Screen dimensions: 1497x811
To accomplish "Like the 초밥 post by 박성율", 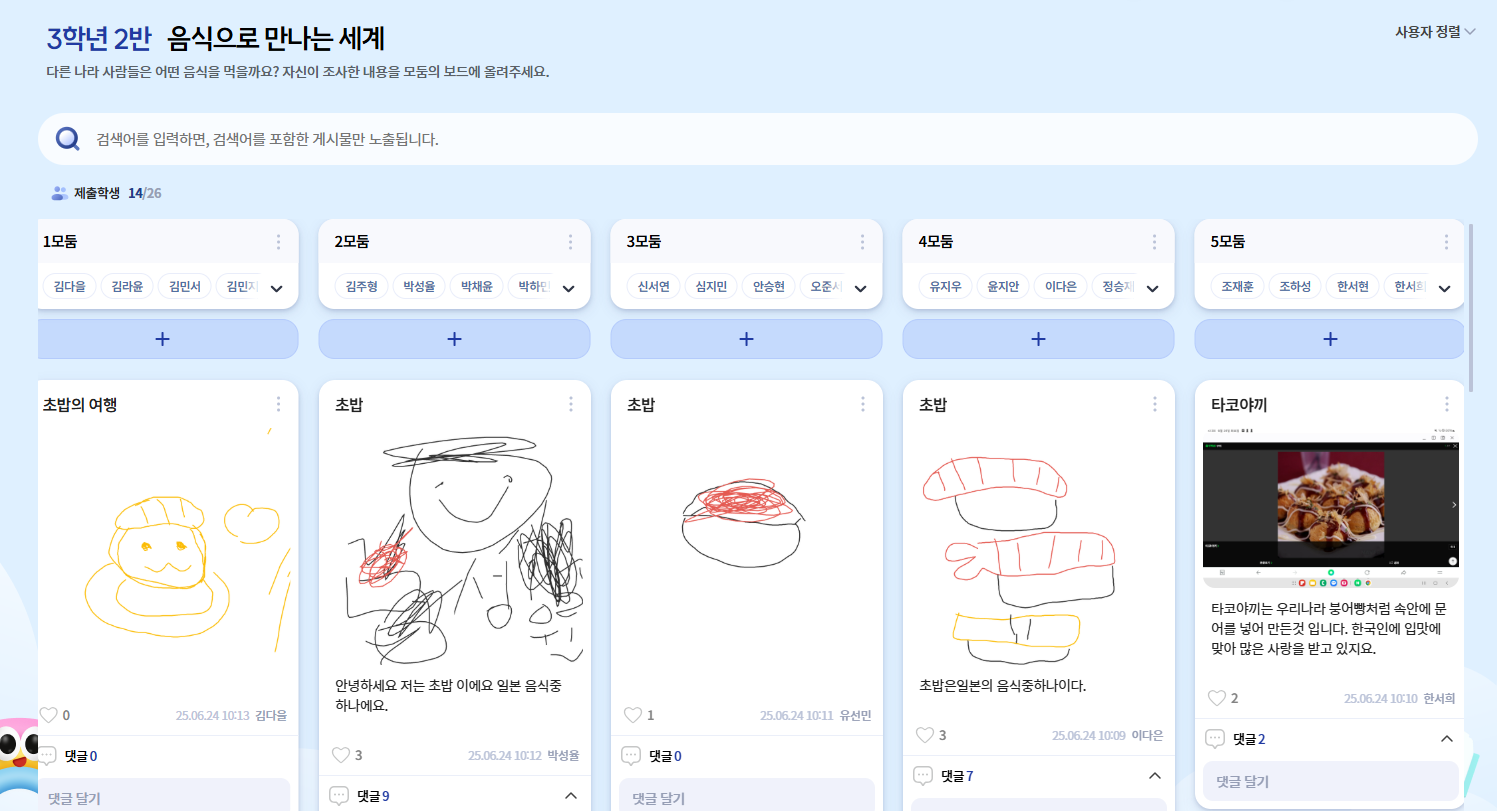I will coord(341,755).
